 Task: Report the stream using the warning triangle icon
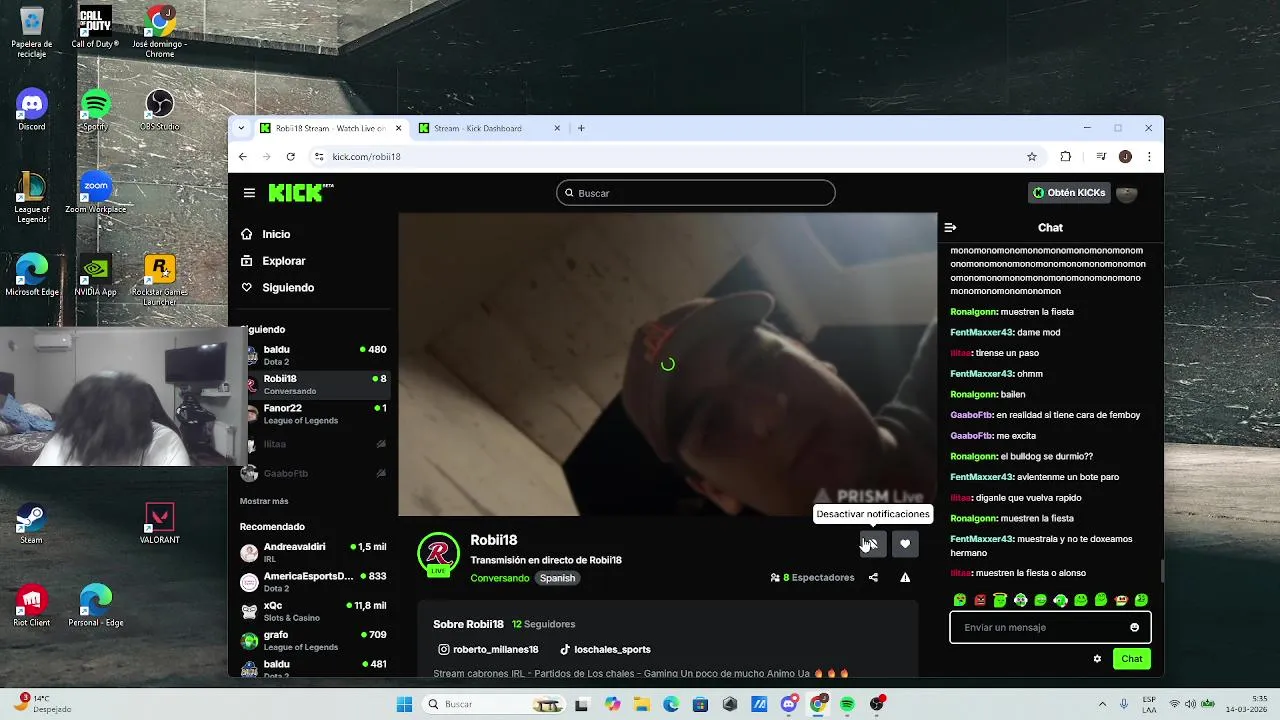905,577
